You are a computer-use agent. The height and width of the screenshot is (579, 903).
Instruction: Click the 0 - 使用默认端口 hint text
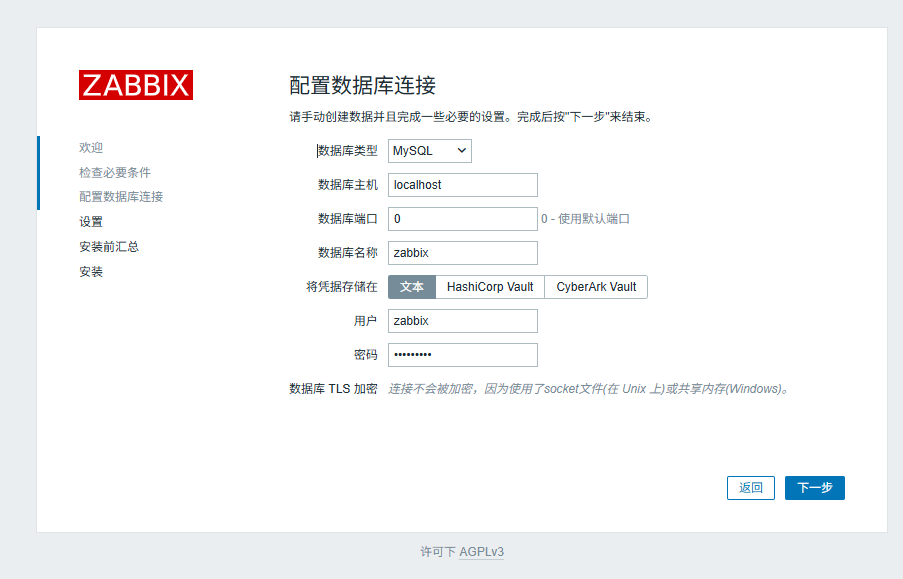(585, 219)
